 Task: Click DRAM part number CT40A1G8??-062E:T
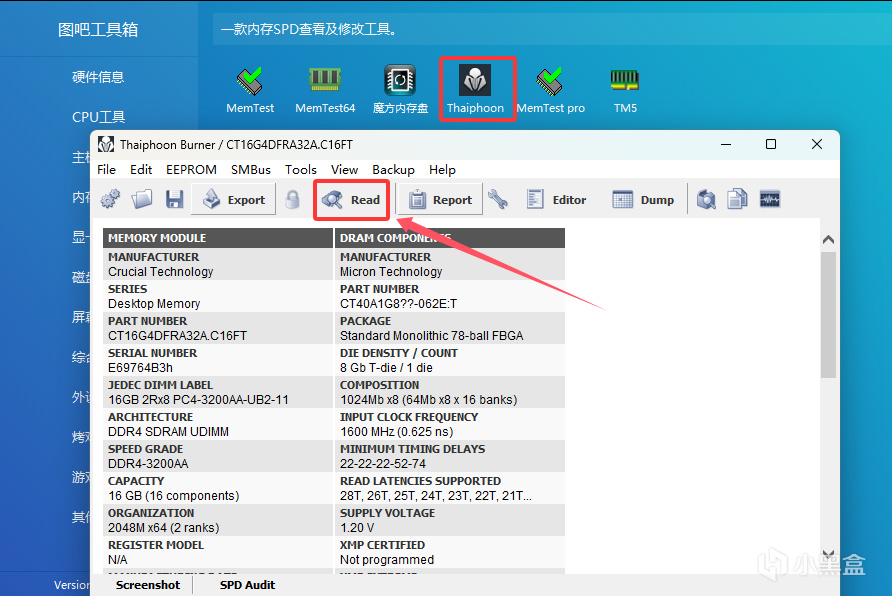pyautogui.click(x=398, y=304)
